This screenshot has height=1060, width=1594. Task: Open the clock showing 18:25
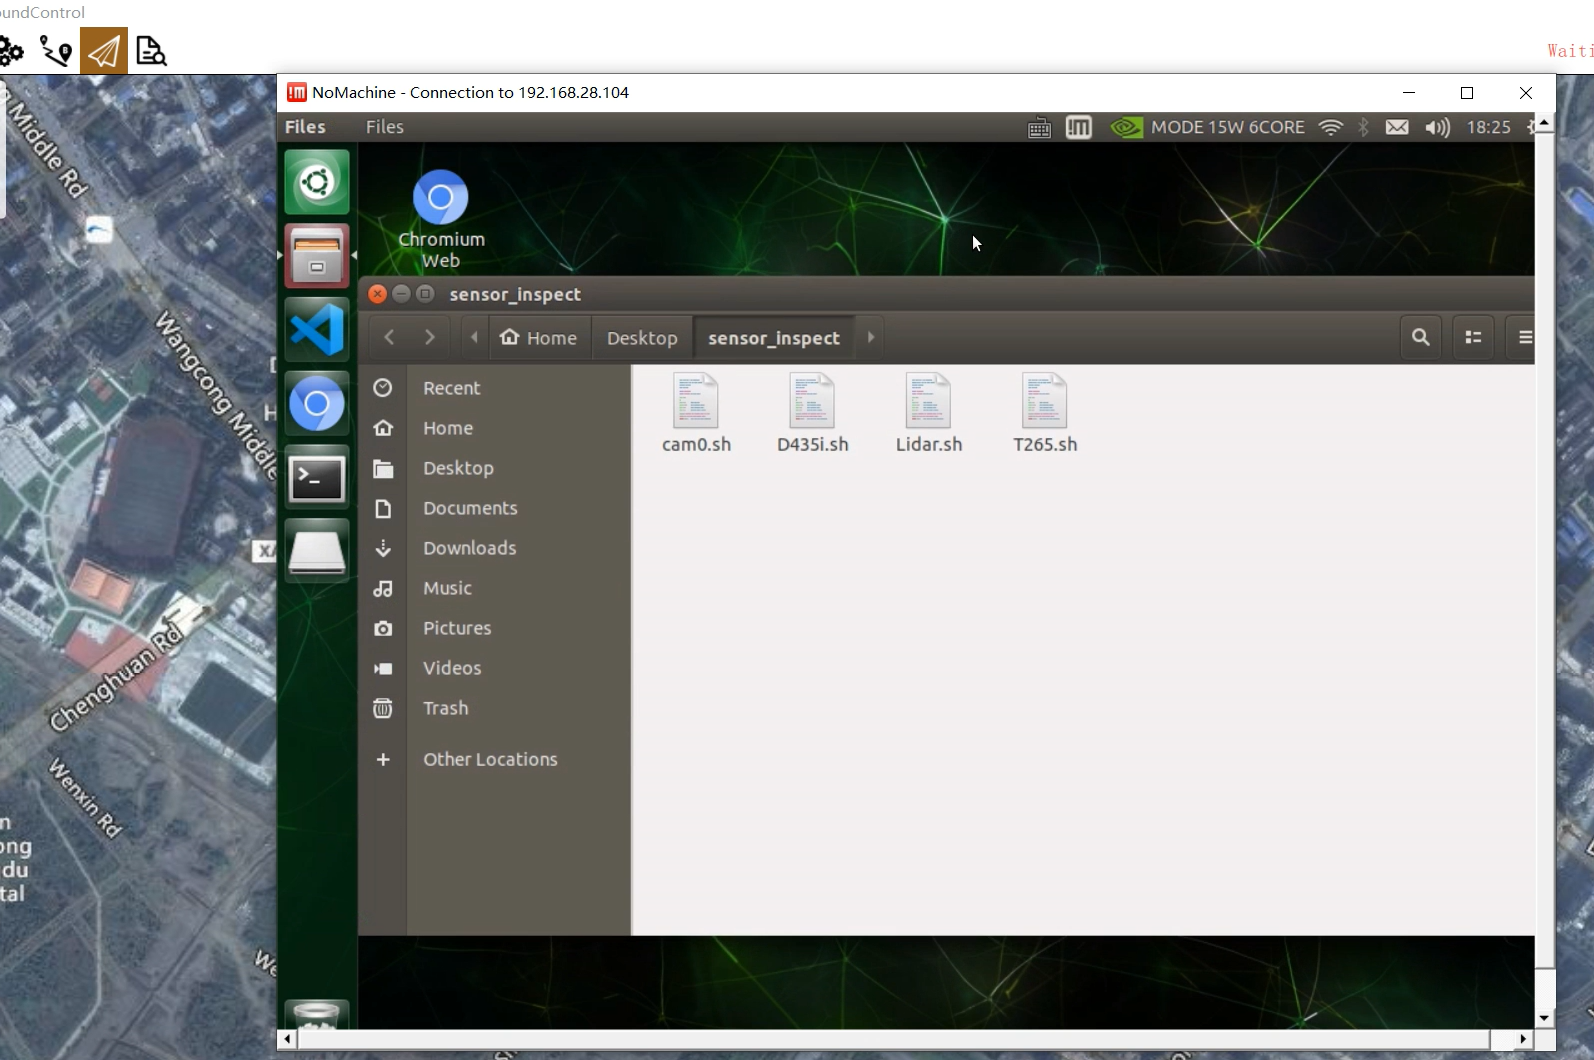[x=1488, y=127]
